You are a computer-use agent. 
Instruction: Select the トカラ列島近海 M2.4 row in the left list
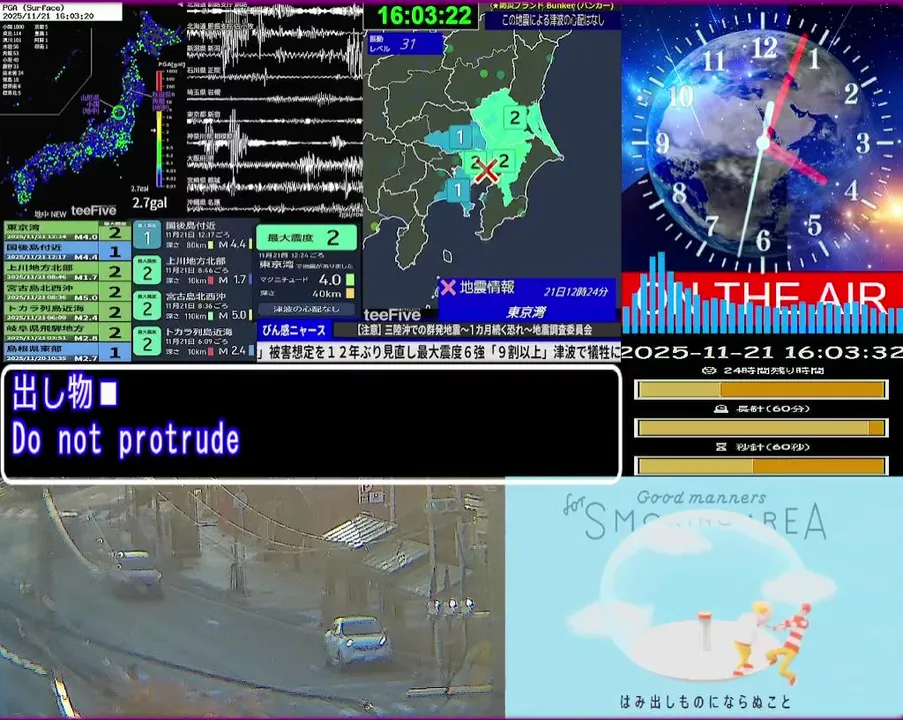click(67, 312)
